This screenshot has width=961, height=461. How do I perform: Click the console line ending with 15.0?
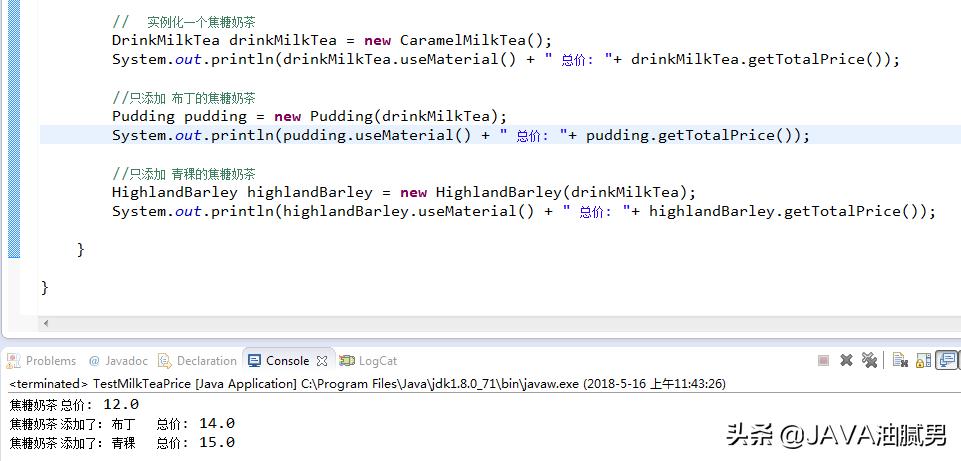122,442
